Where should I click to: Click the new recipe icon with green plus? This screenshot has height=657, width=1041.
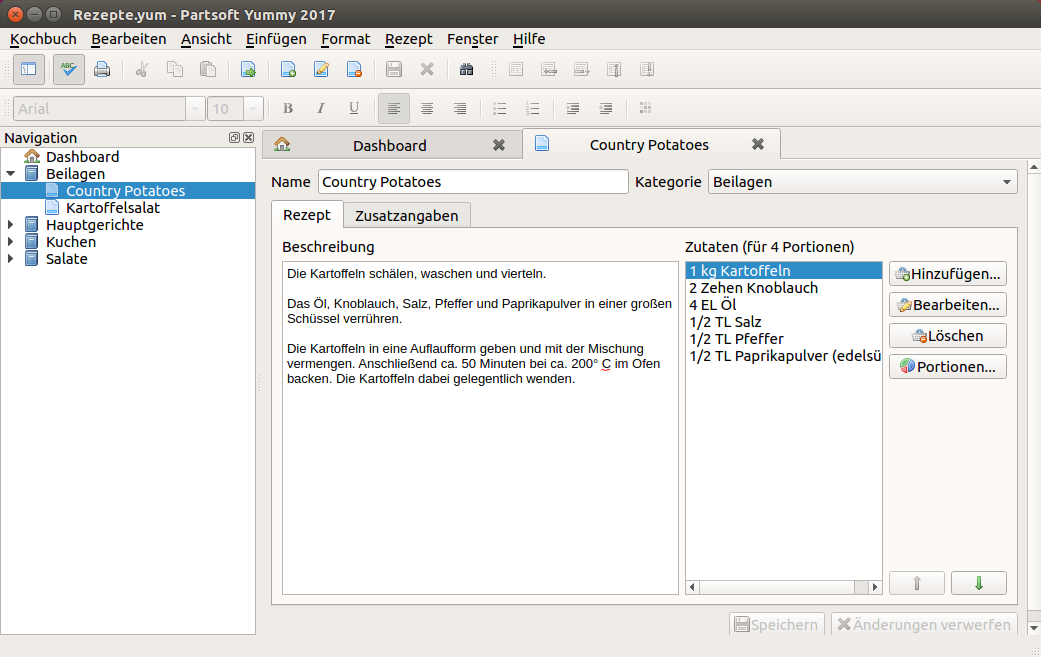(288, 70)
